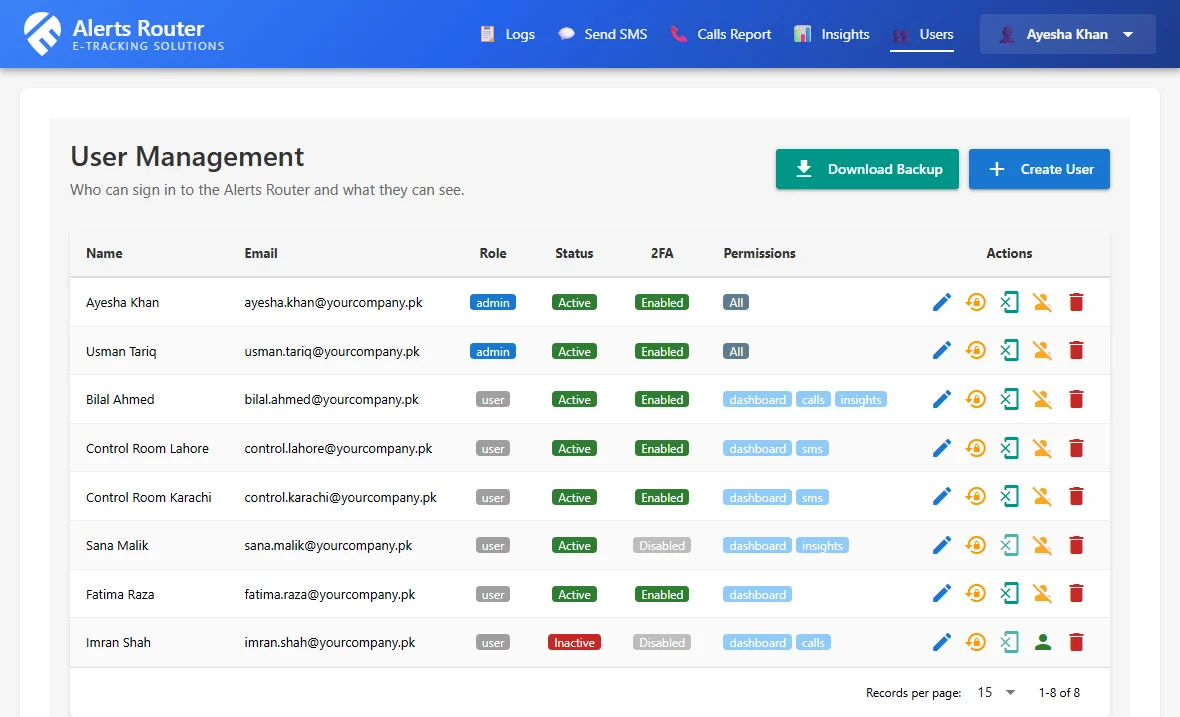Screen dimensions: 1180x717
Task: Open the Ayesha Khan account dropdown
Action: (x=1067, y=35)
